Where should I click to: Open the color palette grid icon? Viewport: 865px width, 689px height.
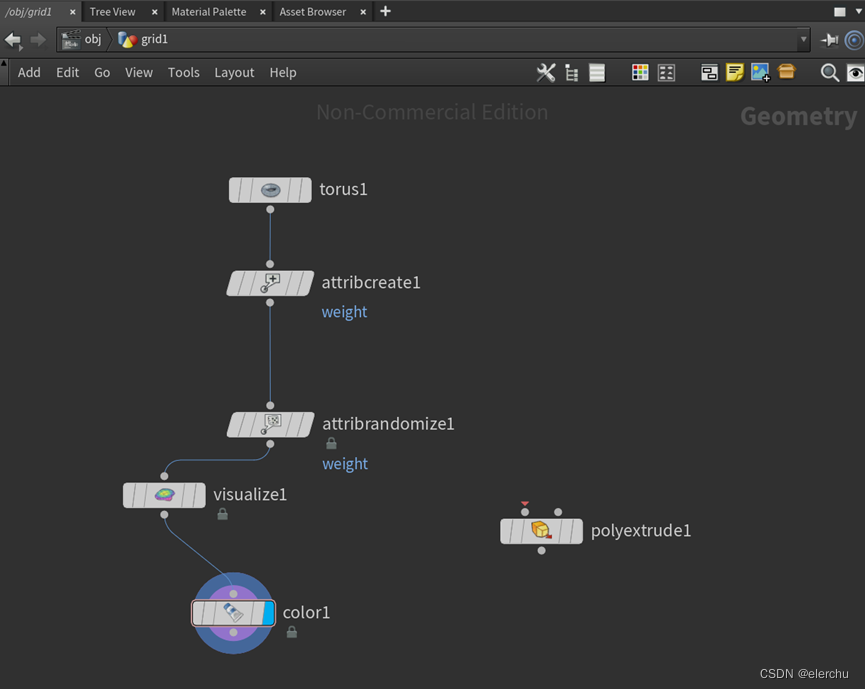click(640, 72)
